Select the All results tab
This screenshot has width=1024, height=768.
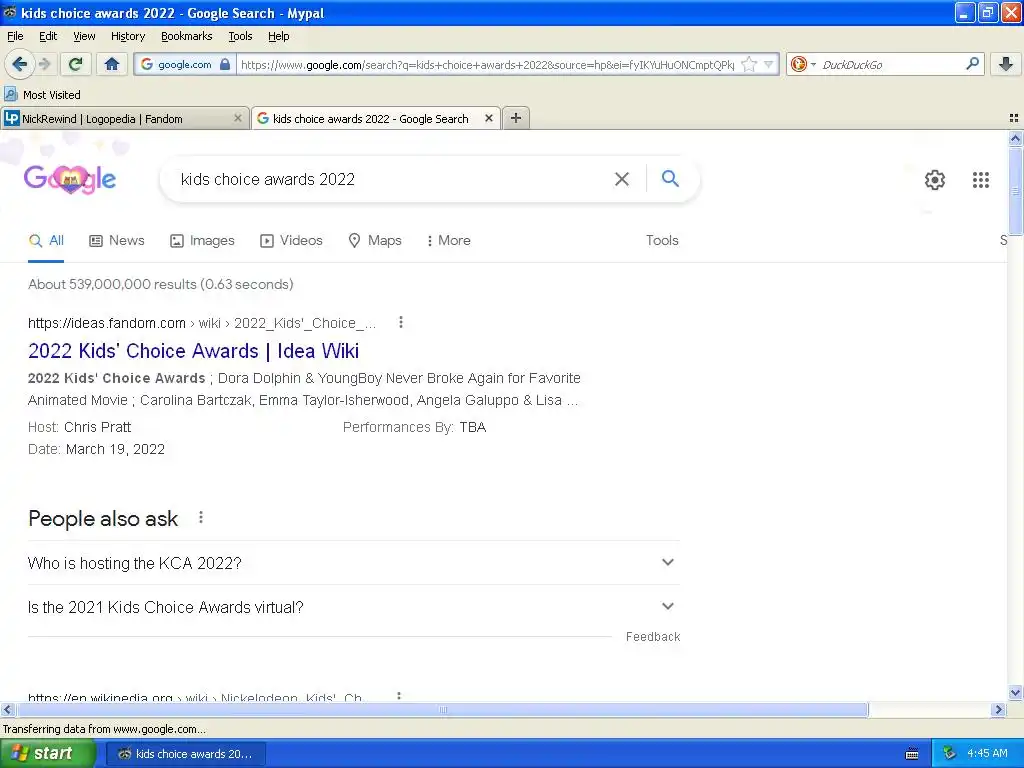(x=46, y=240)
